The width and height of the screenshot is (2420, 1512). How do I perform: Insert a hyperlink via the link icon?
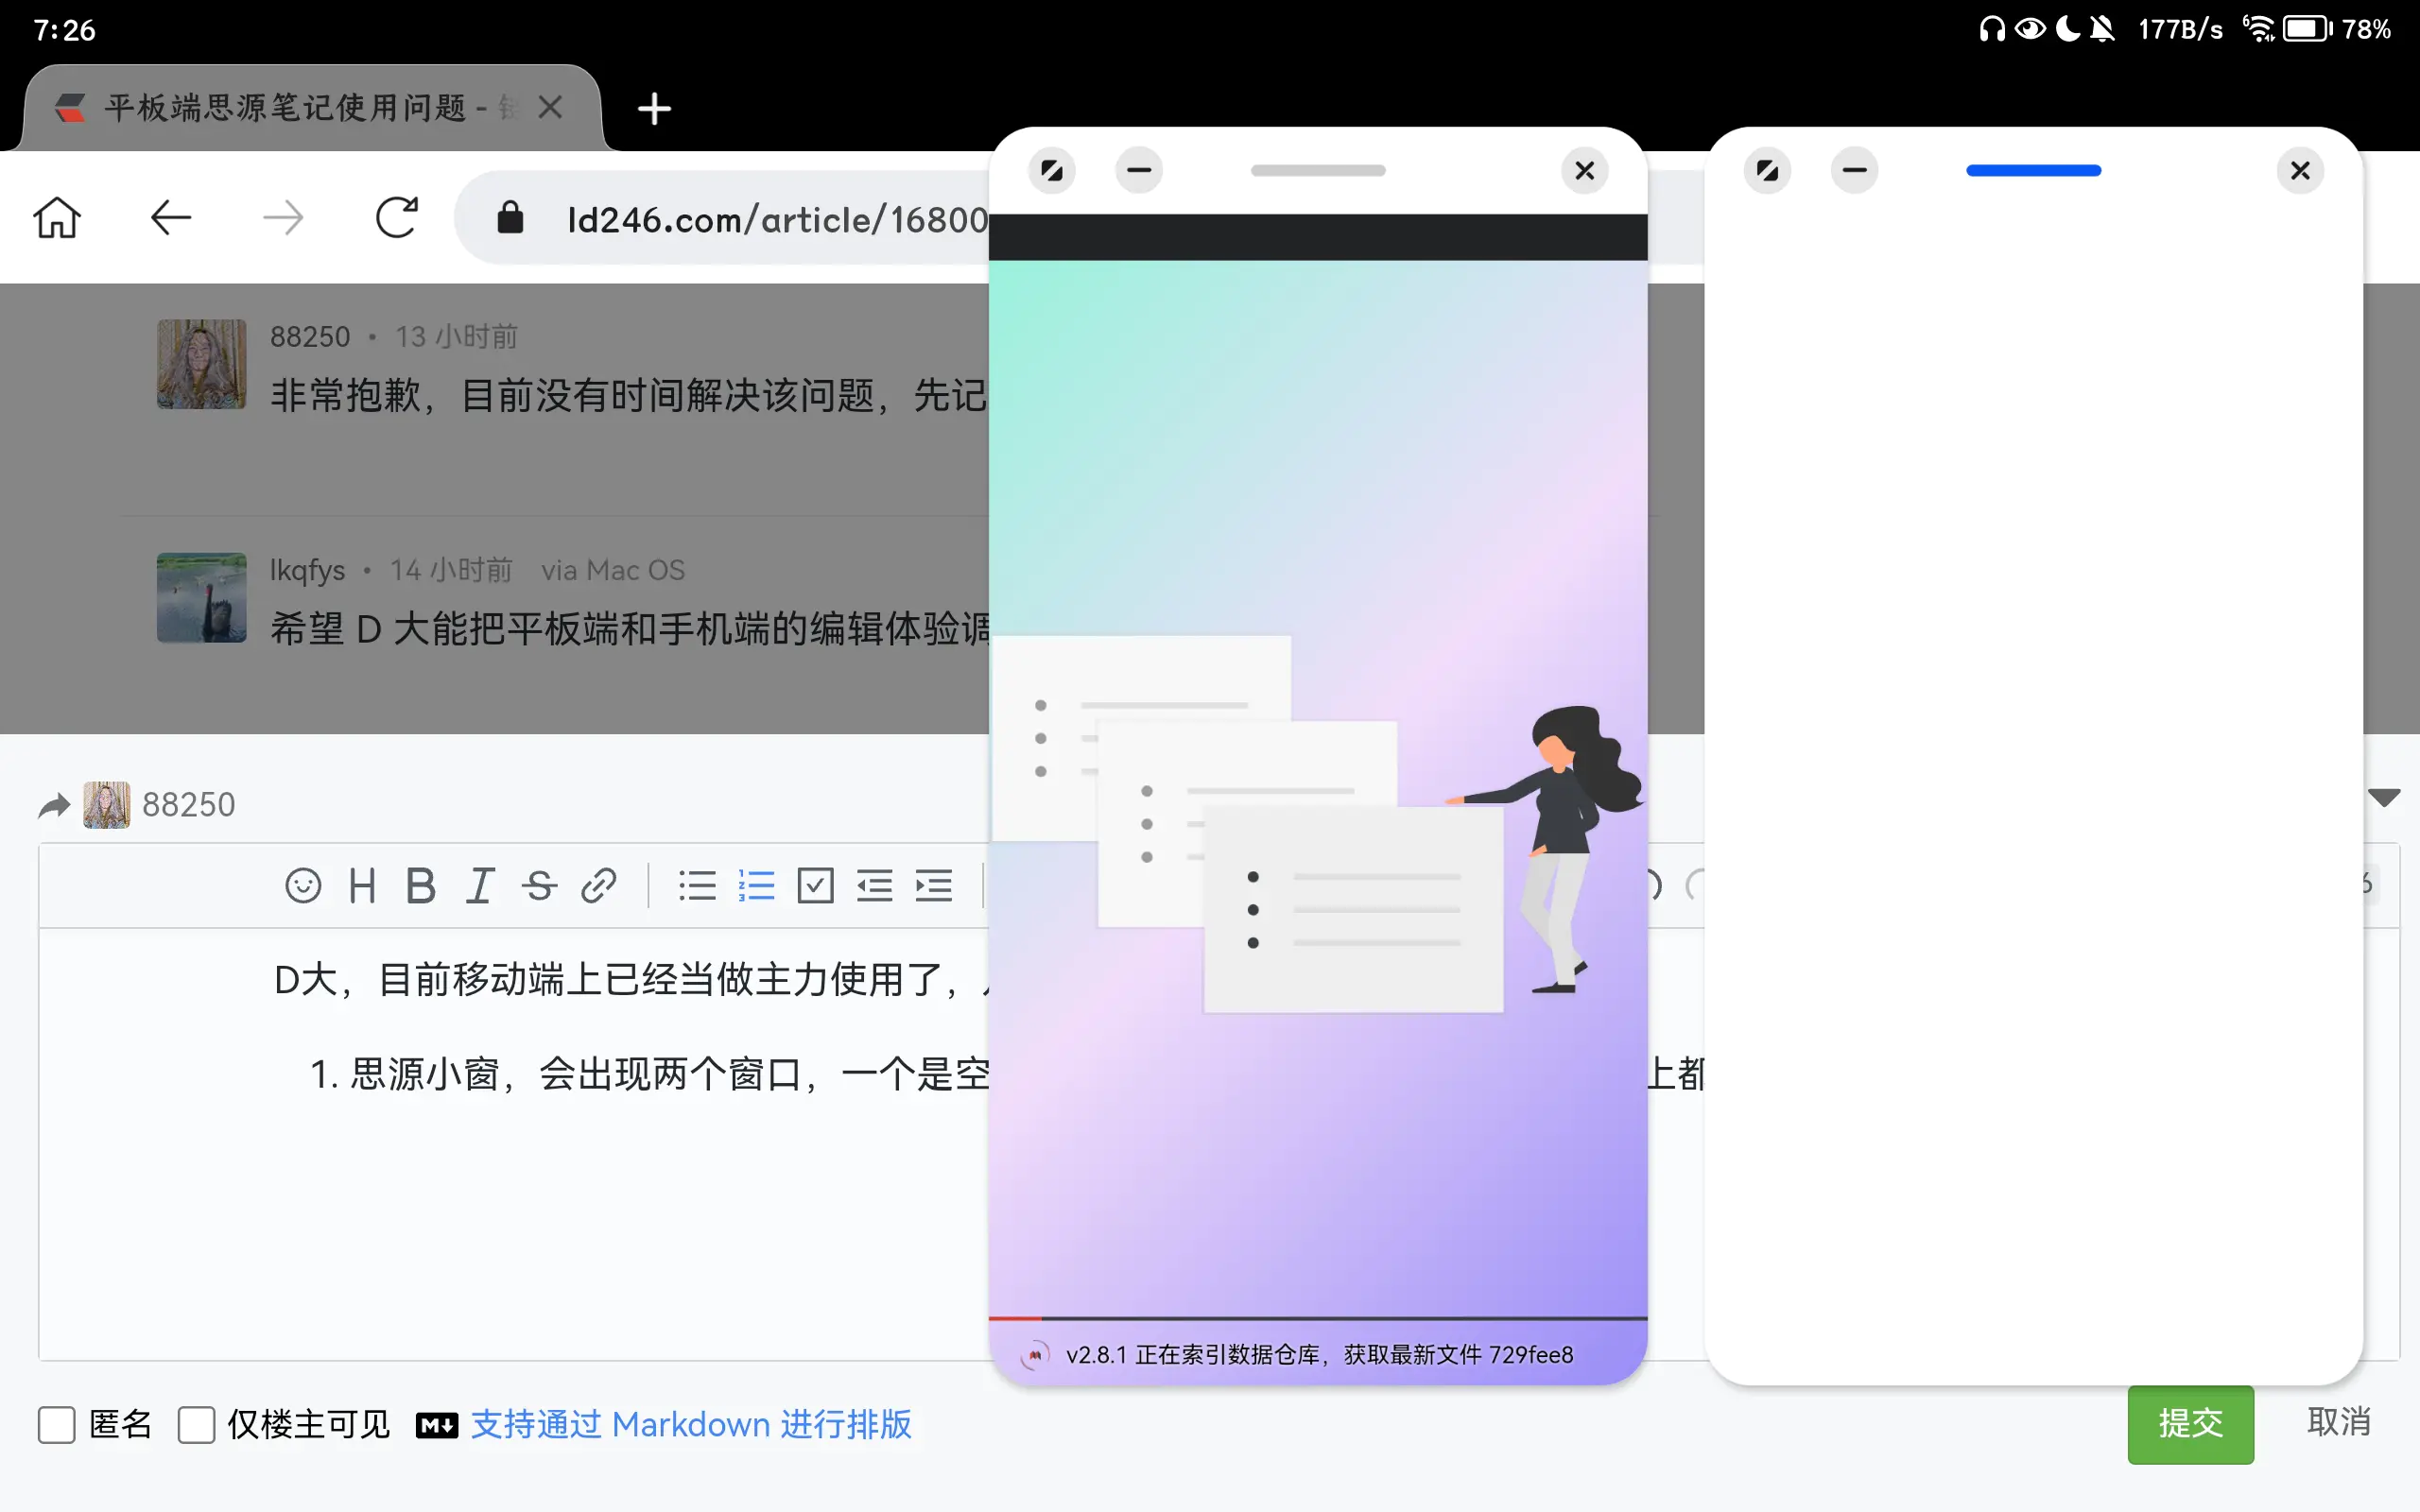pos(598,885)
